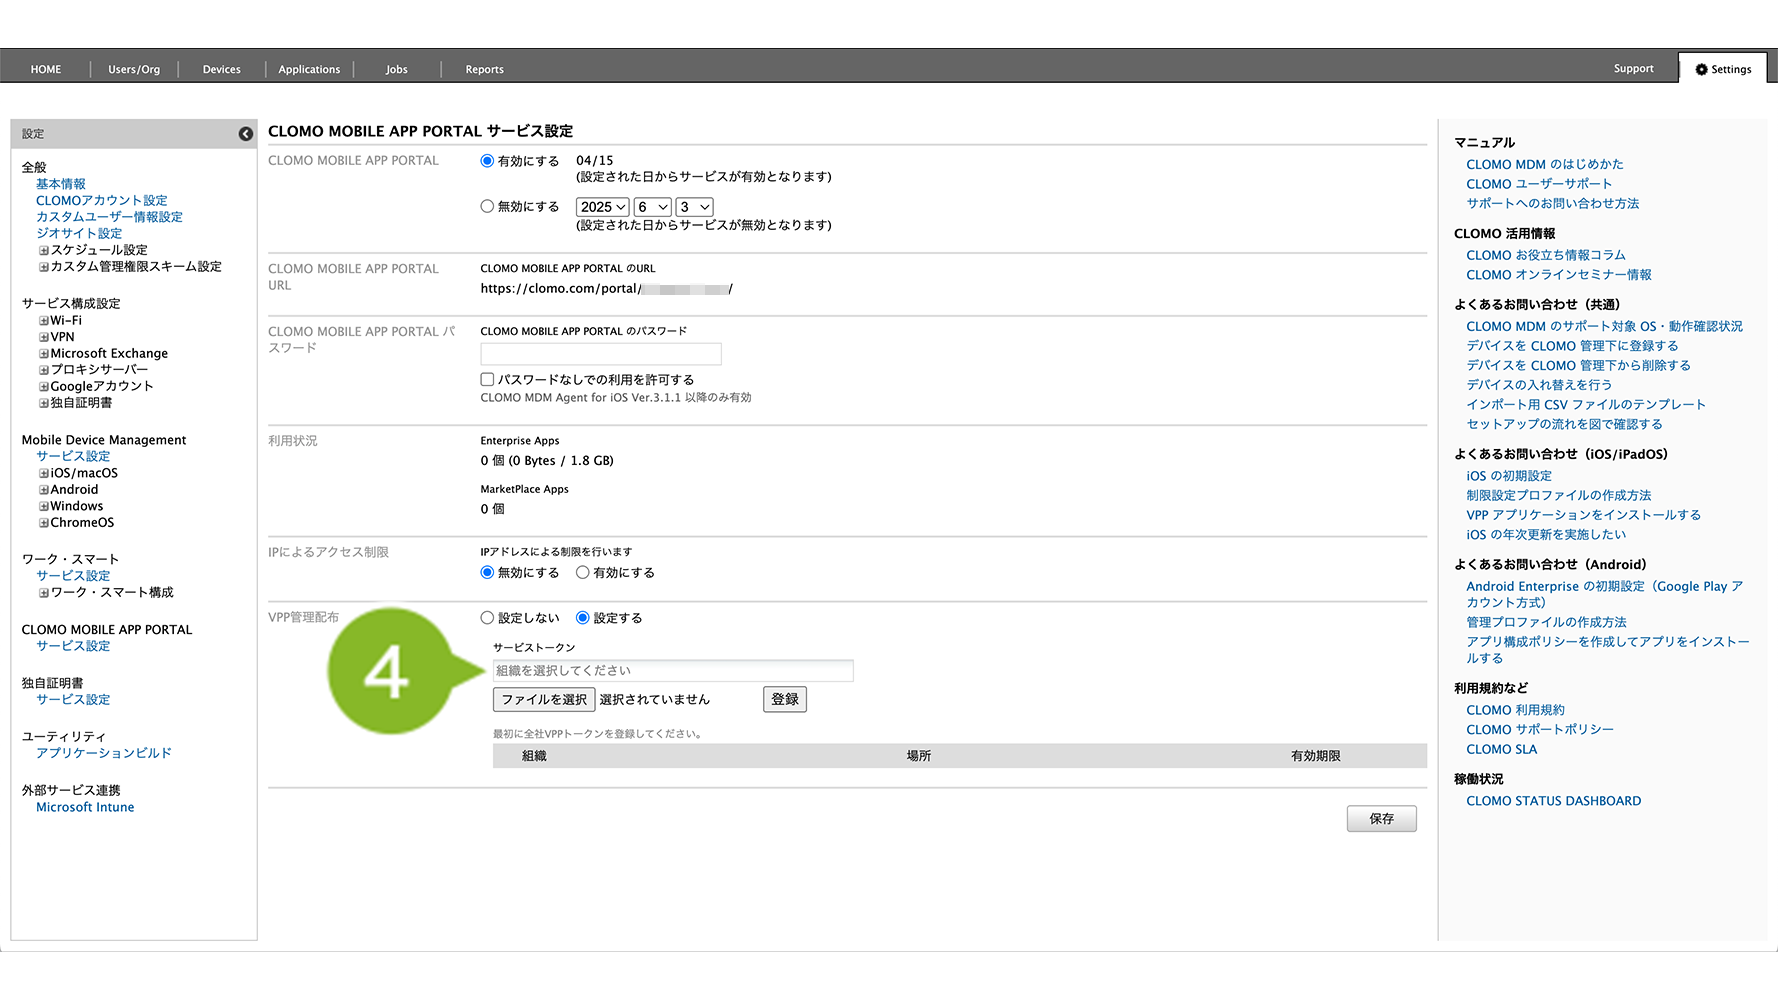Open サービス設定 under ワーク・スマート

tap(73, 576)
